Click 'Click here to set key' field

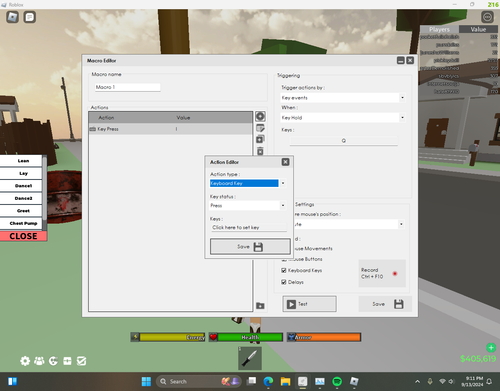coord(248,227)
